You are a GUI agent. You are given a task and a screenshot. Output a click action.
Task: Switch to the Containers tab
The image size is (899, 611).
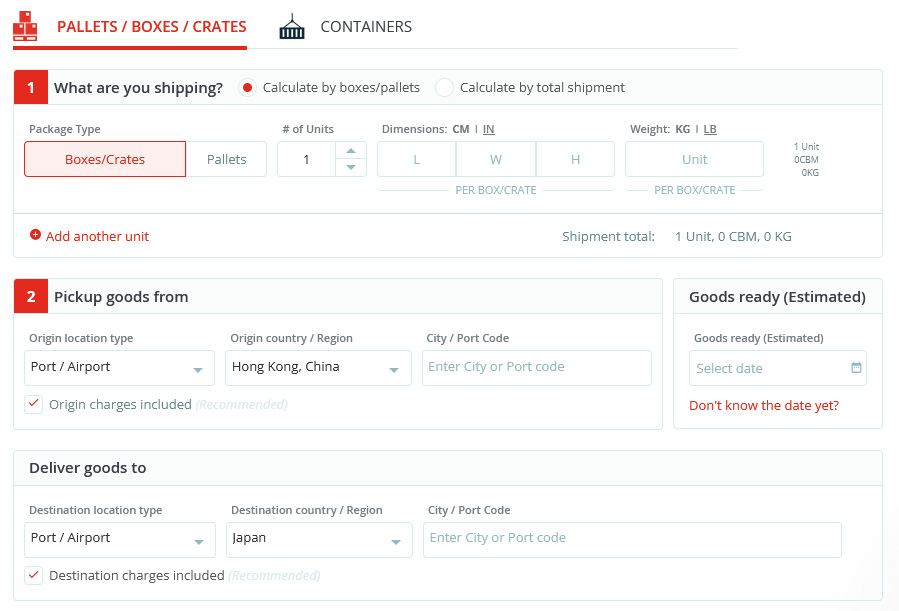365,27
